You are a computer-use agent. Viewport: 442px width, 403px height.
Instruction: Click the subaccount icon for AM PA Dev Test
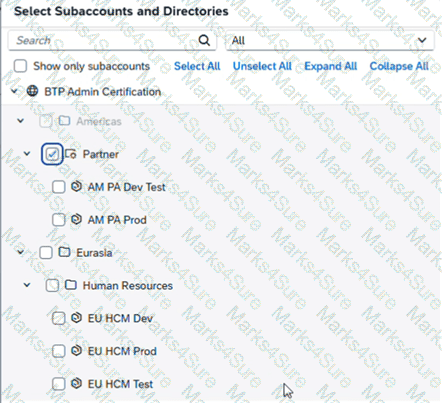pyautogui.click(x=76, y=186)
